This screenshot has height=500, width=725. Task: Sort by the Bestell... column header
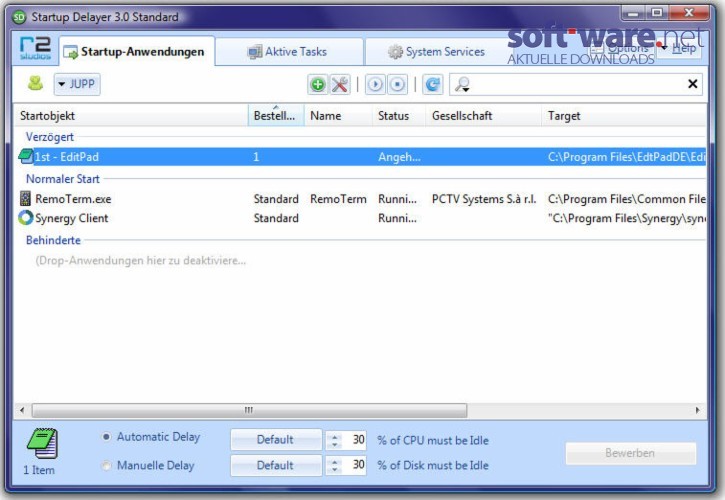click(x=276, y=116)
